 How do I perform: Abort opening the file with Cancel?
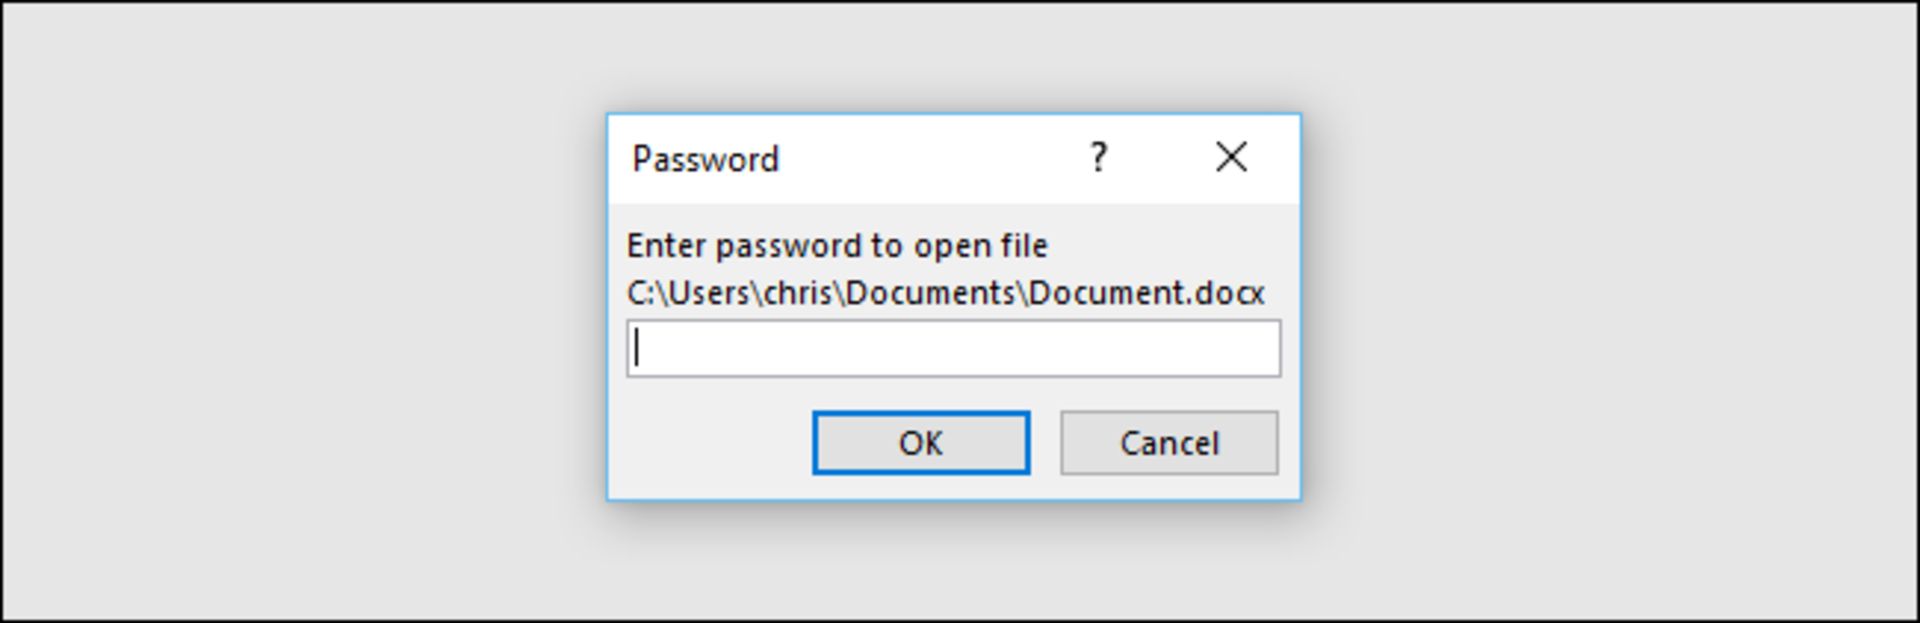pos(1169,443)
